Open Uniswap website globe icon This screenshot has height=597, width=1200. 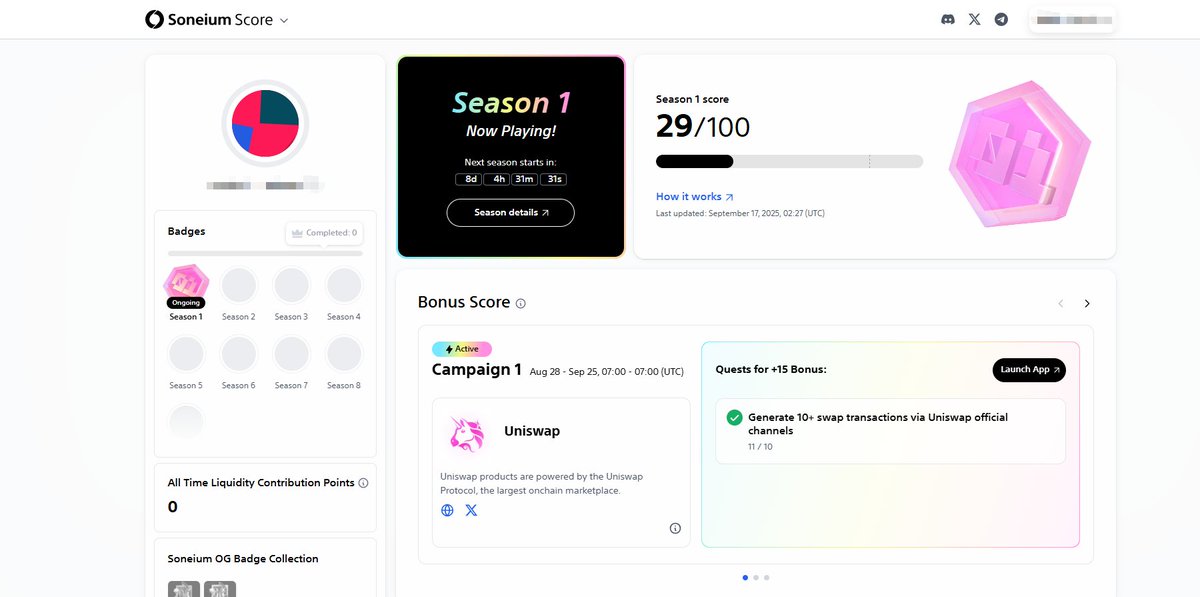click(447, 510)
